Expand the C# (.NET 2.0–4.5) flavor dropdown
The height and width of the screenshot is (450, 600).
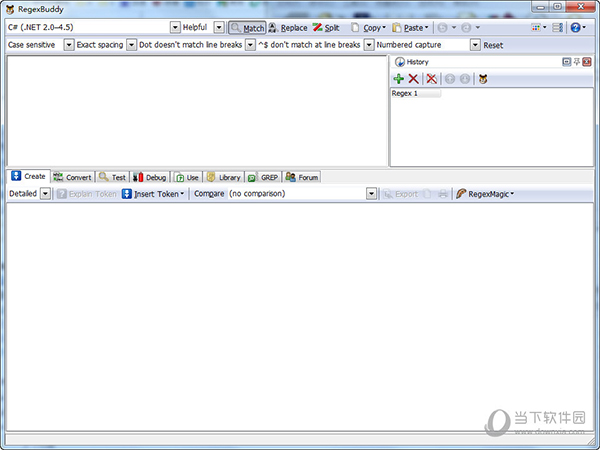click(175, 28)
